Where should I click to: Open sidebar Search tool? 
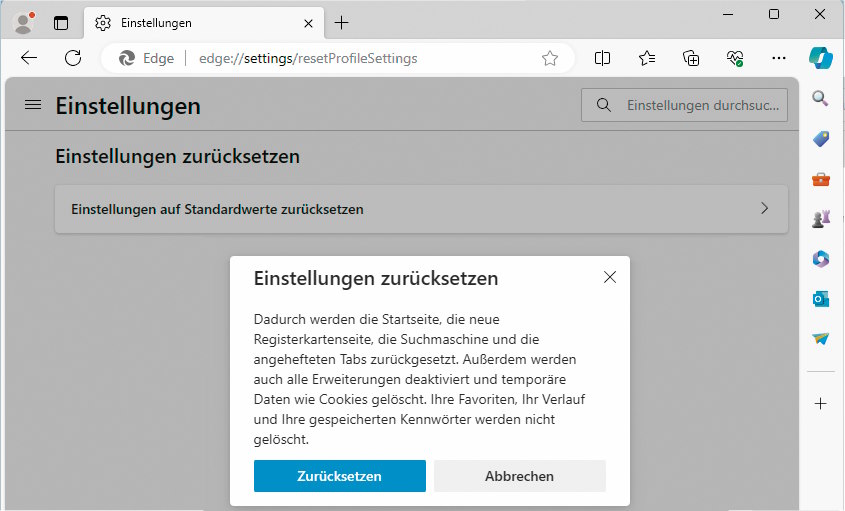[821, 98]
